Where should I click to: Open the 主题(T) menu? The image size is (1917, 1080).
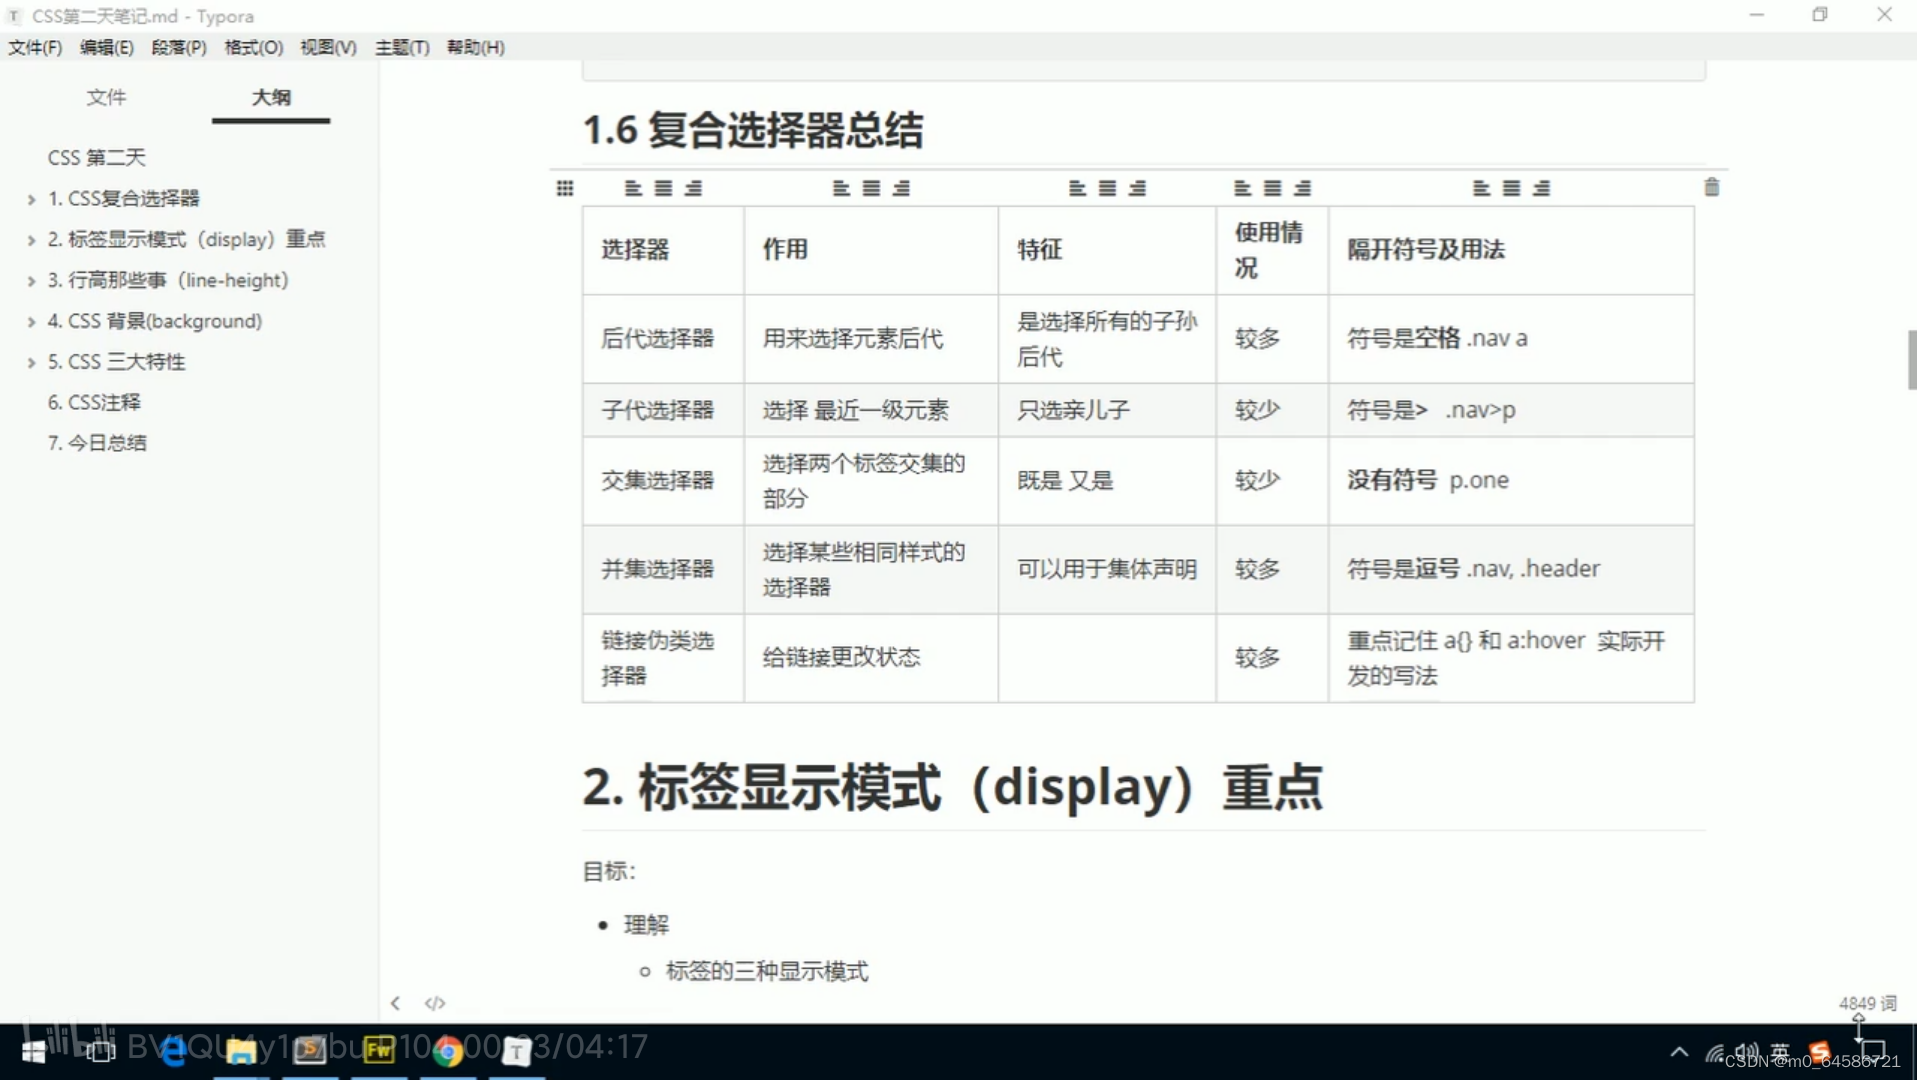pos(402,47)
